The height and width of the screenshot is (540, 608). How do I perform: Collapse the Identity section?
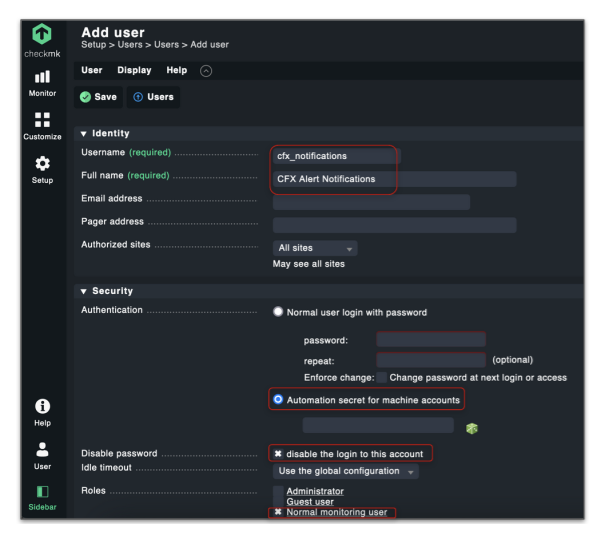[85, 133]
